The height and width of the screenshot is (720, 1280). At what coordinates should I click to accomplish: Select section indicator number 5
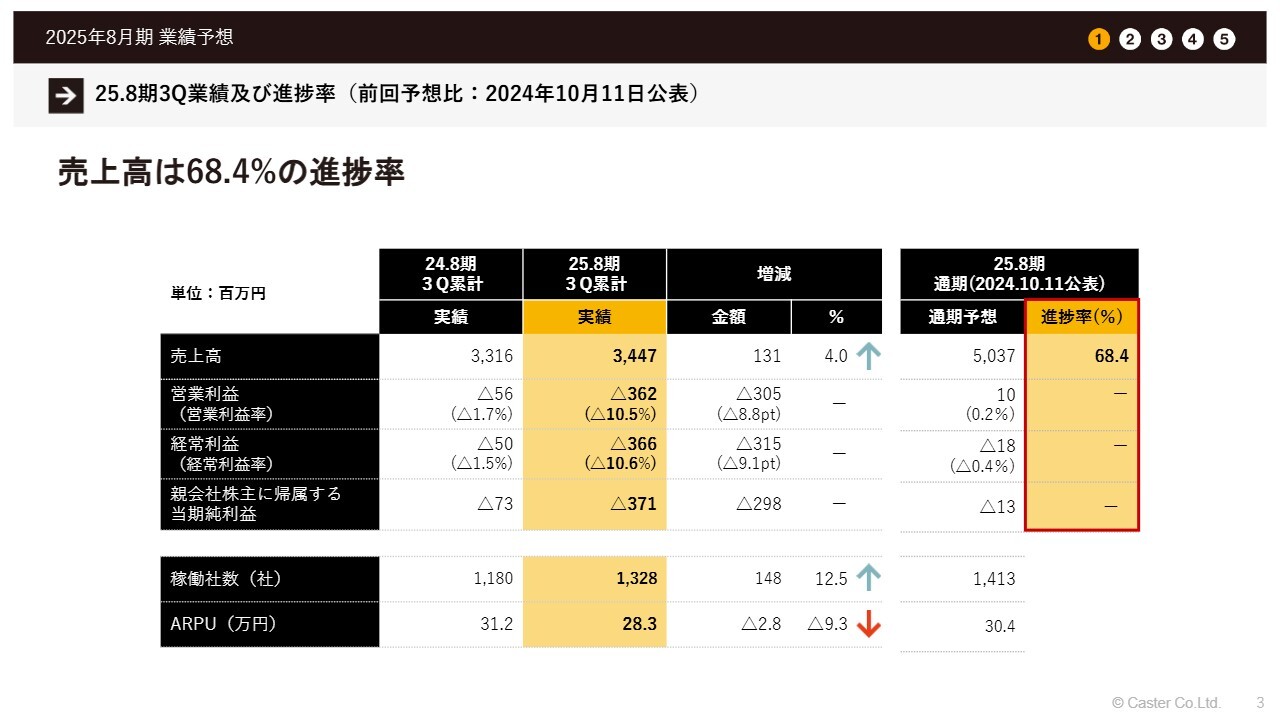click(1224, 39)
